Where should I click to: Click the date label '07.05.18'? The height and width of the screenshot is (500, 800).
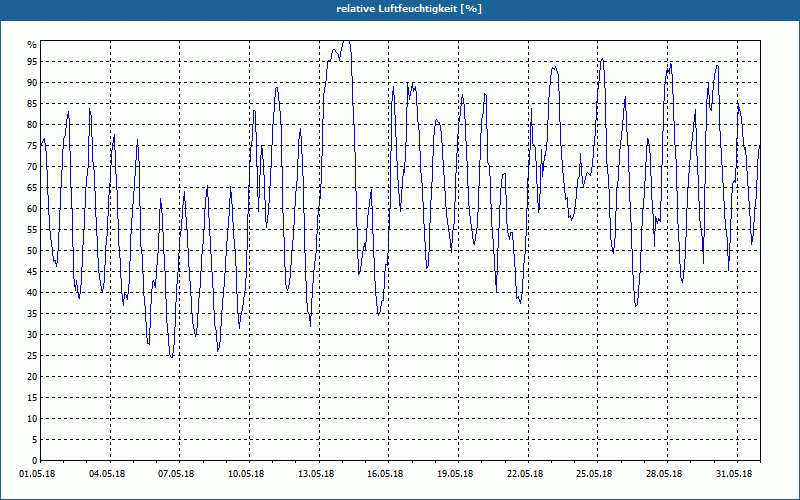pyautogui.click(x=177, y=474)
